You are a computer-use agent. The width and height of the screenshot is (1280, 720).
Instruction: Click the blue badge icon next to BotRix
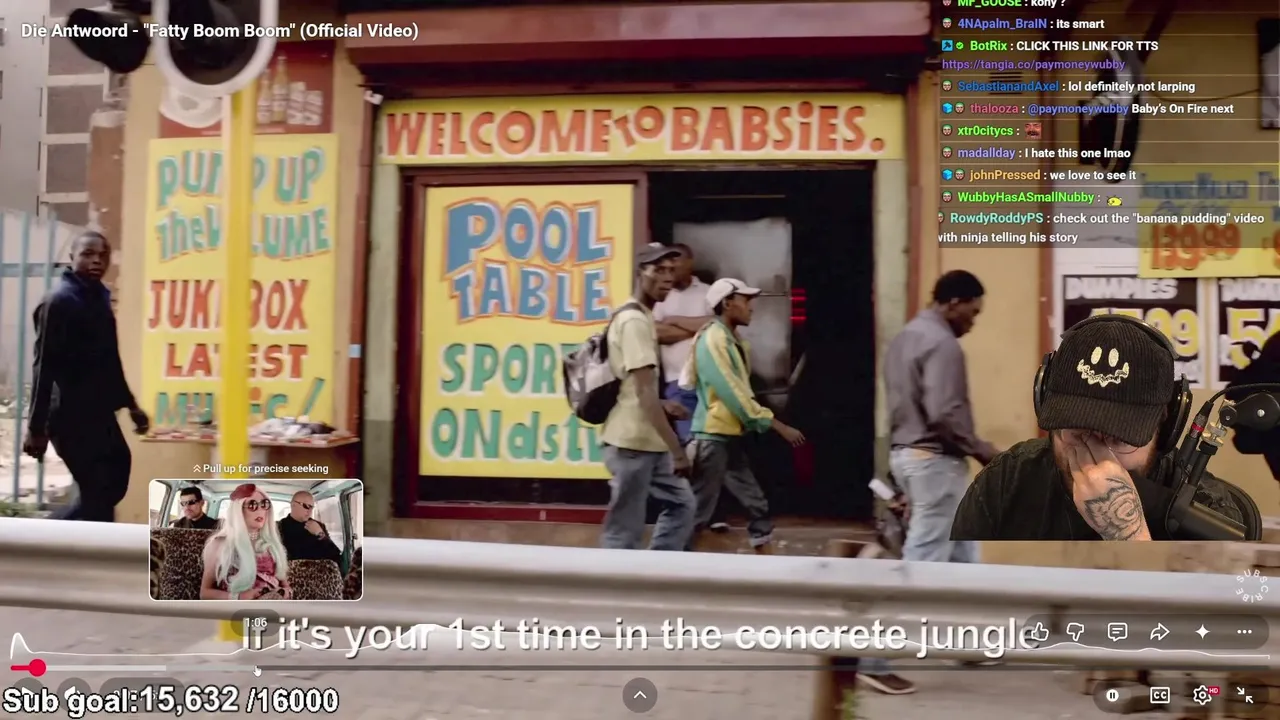pos(947,46)
